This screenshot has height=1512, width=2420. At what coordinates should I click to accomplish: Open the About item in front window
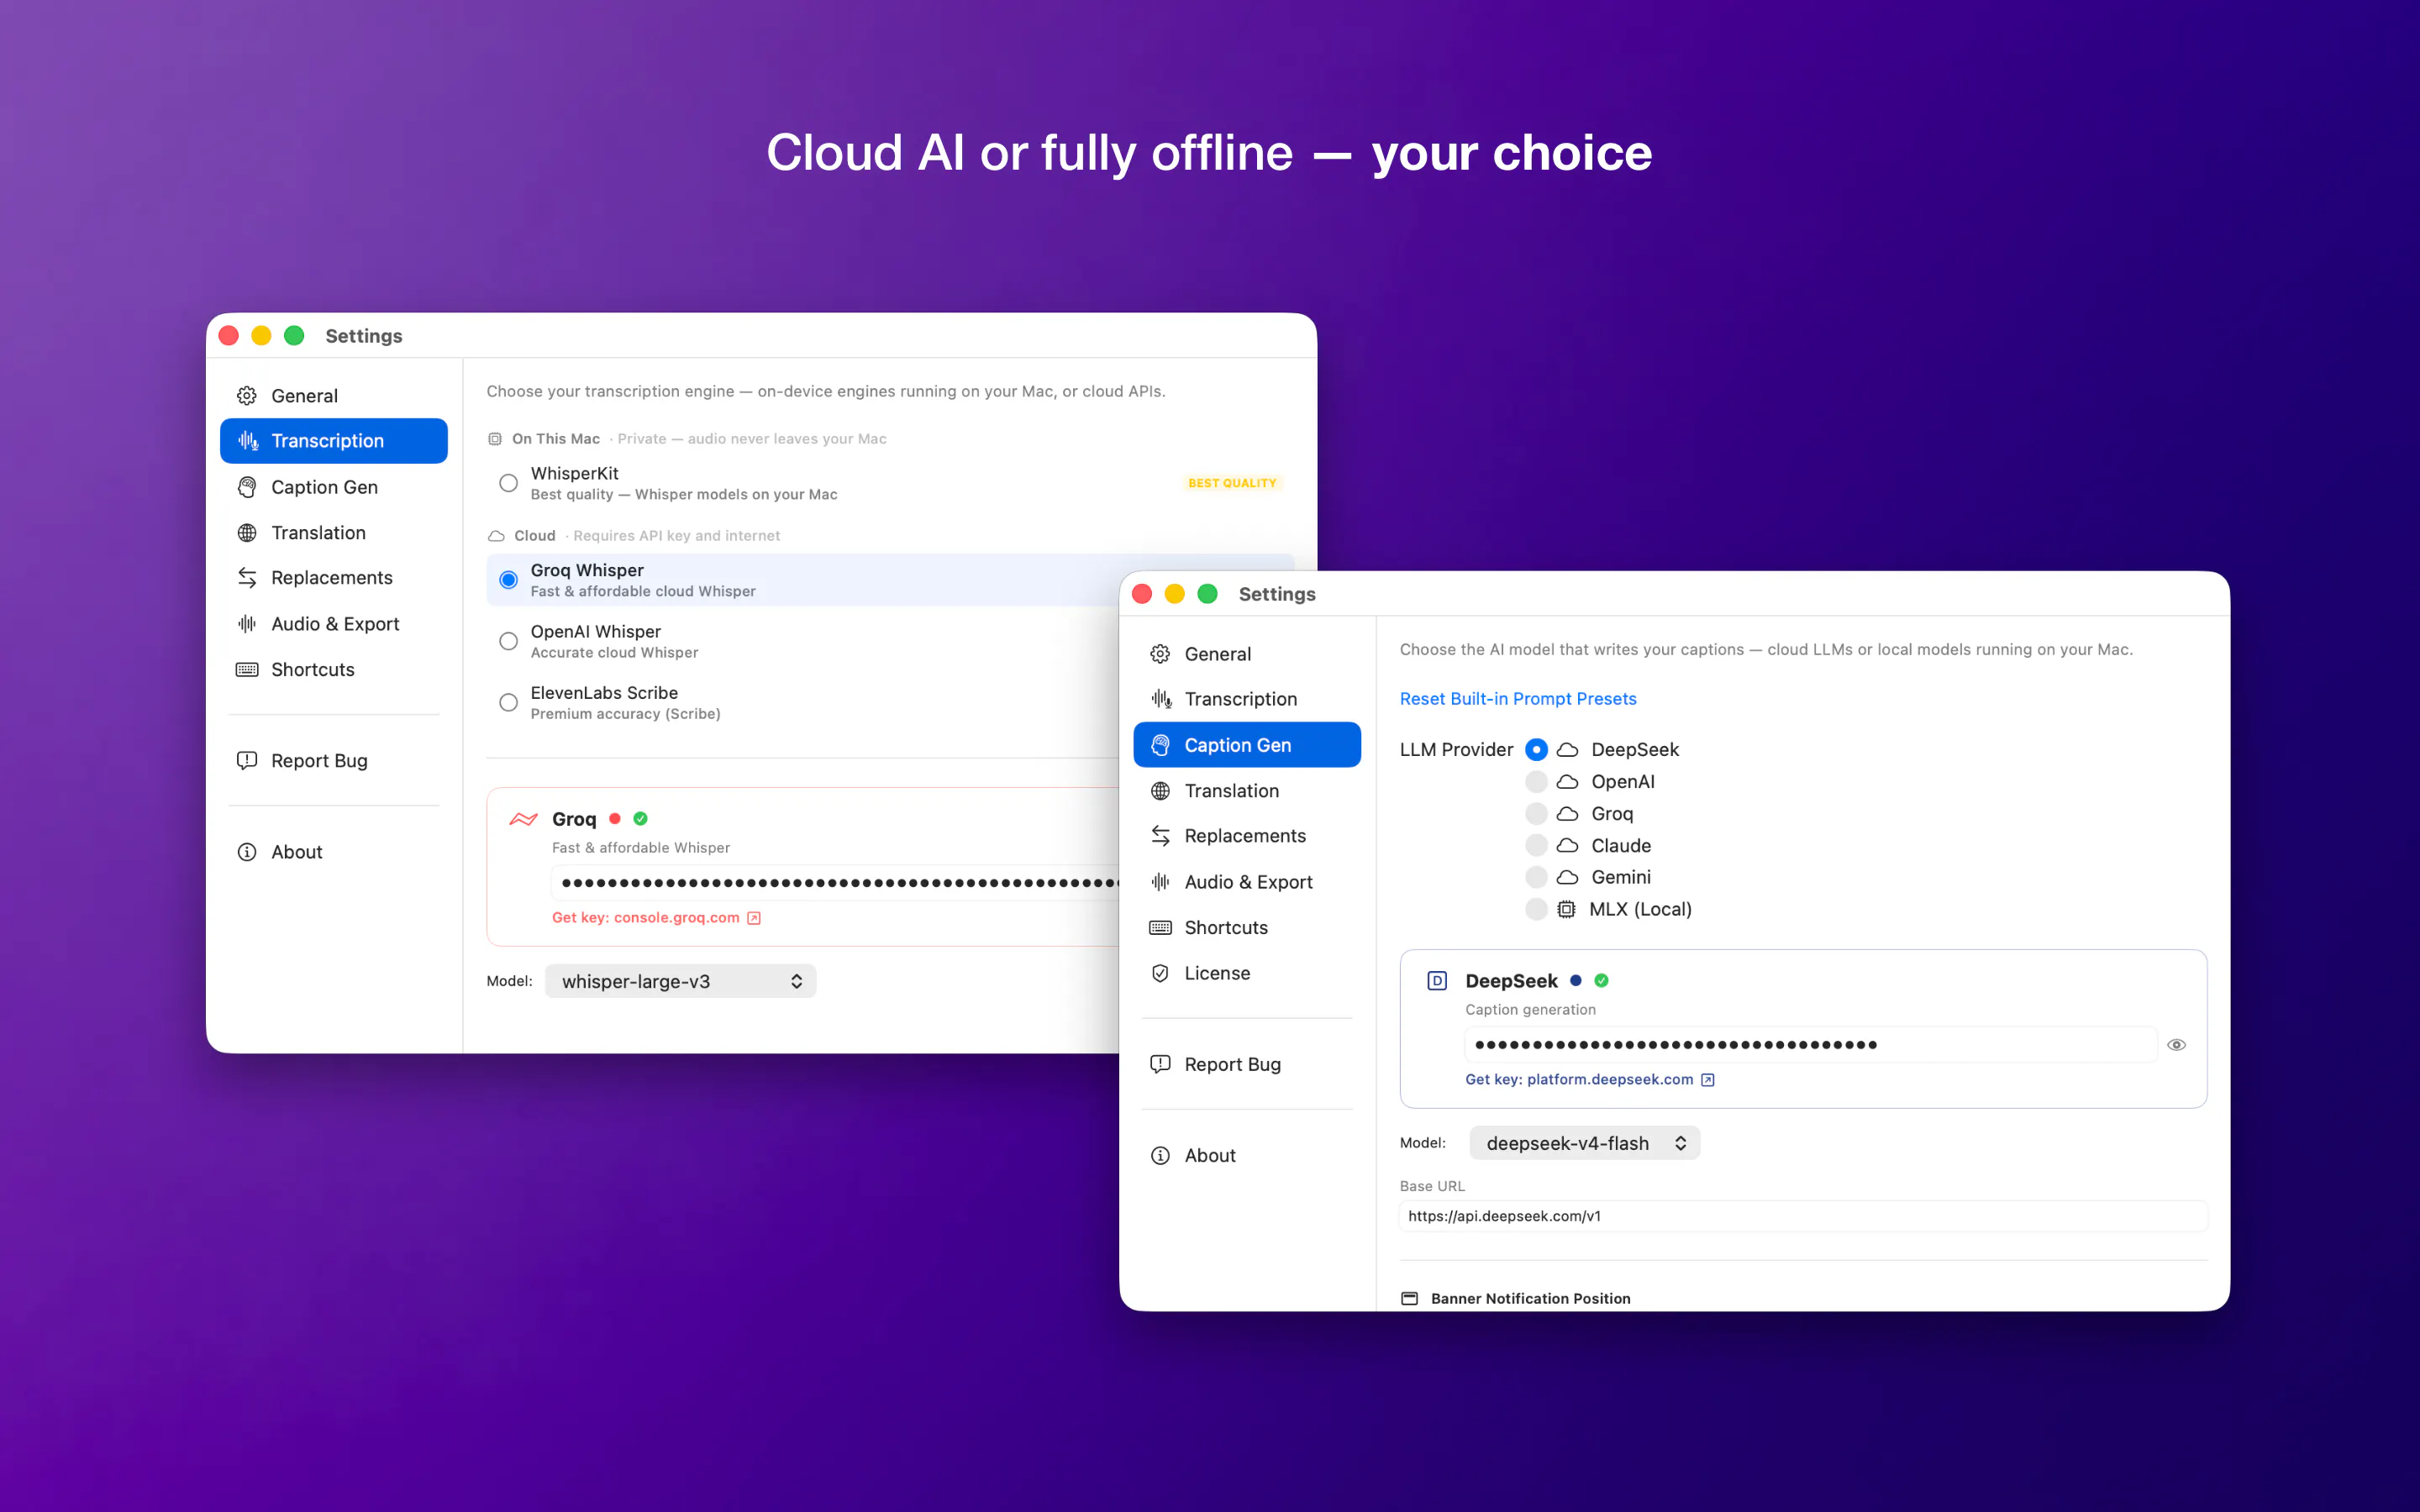point(1247,1155)
